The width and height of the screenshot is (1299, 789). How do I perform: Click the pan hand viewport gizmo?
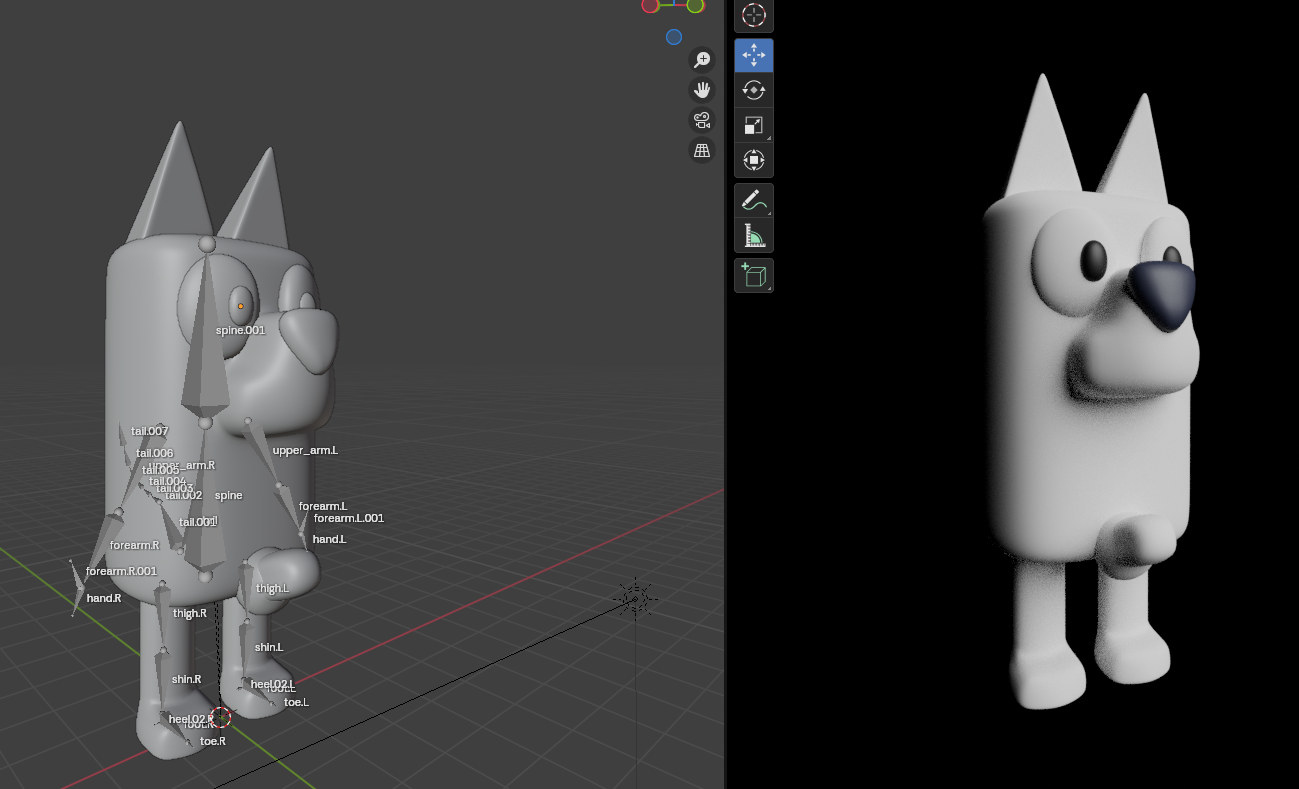pos(702,90)
